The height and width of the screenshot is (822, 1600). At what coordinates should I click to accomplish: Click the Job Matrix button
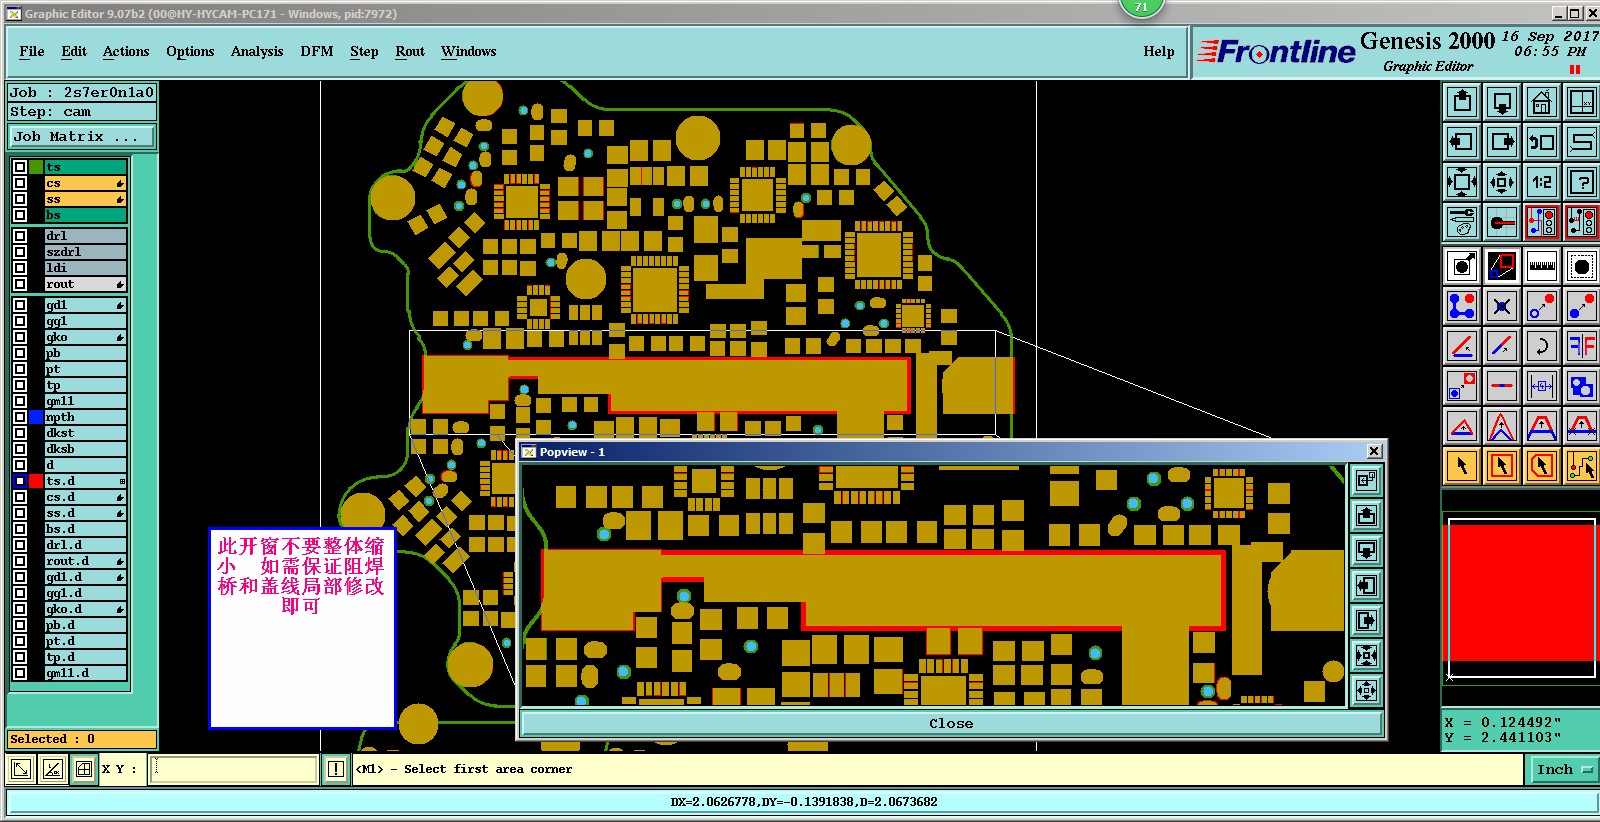[x=82, y=136]
